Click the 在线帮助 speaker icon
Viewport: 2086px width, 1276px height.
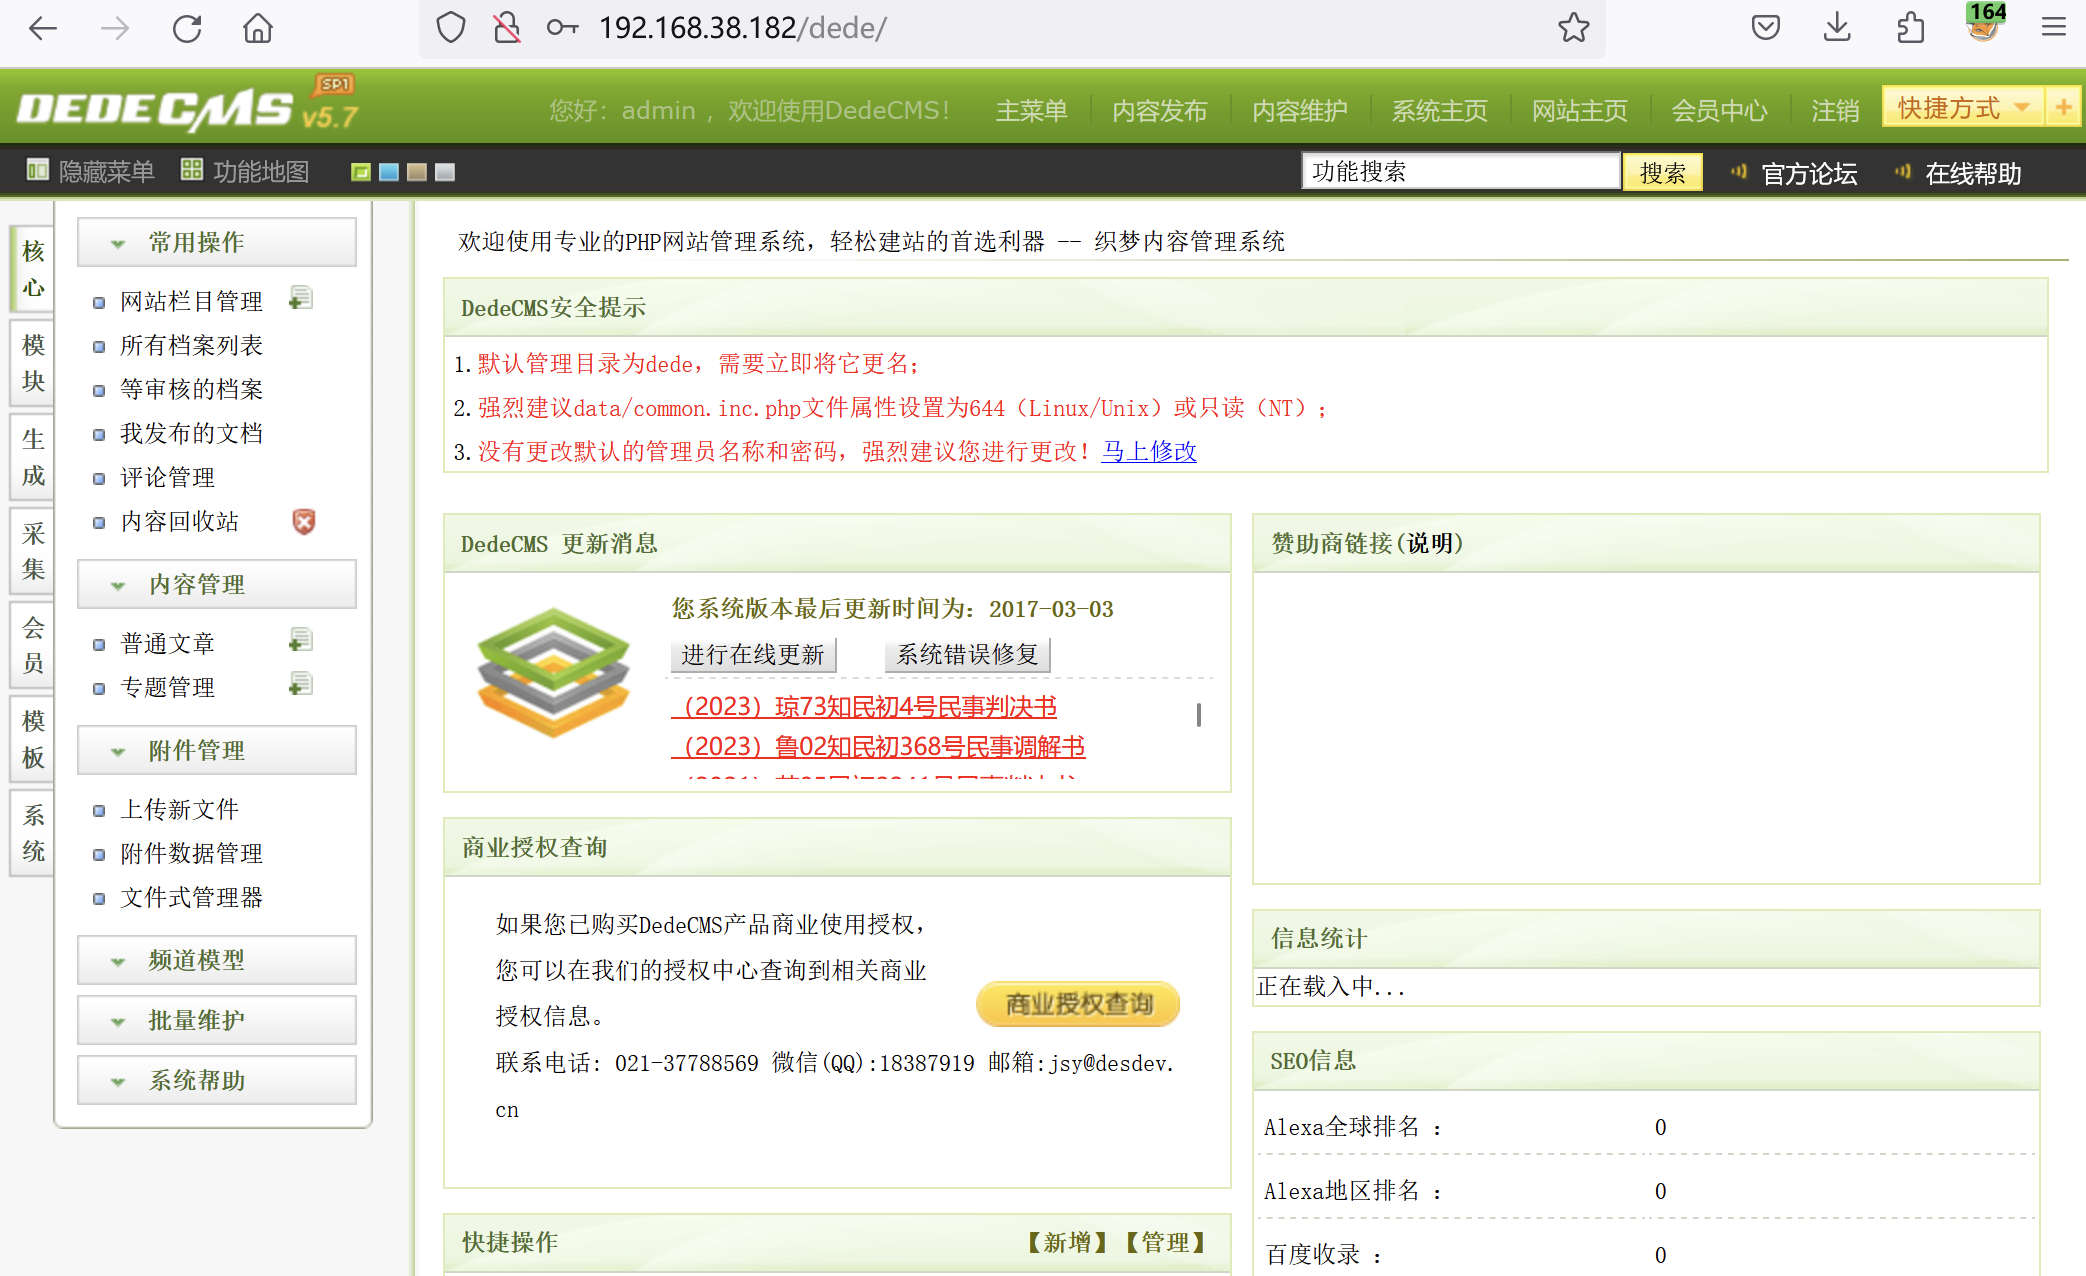pyautogui.click(x=1901, y=171)
